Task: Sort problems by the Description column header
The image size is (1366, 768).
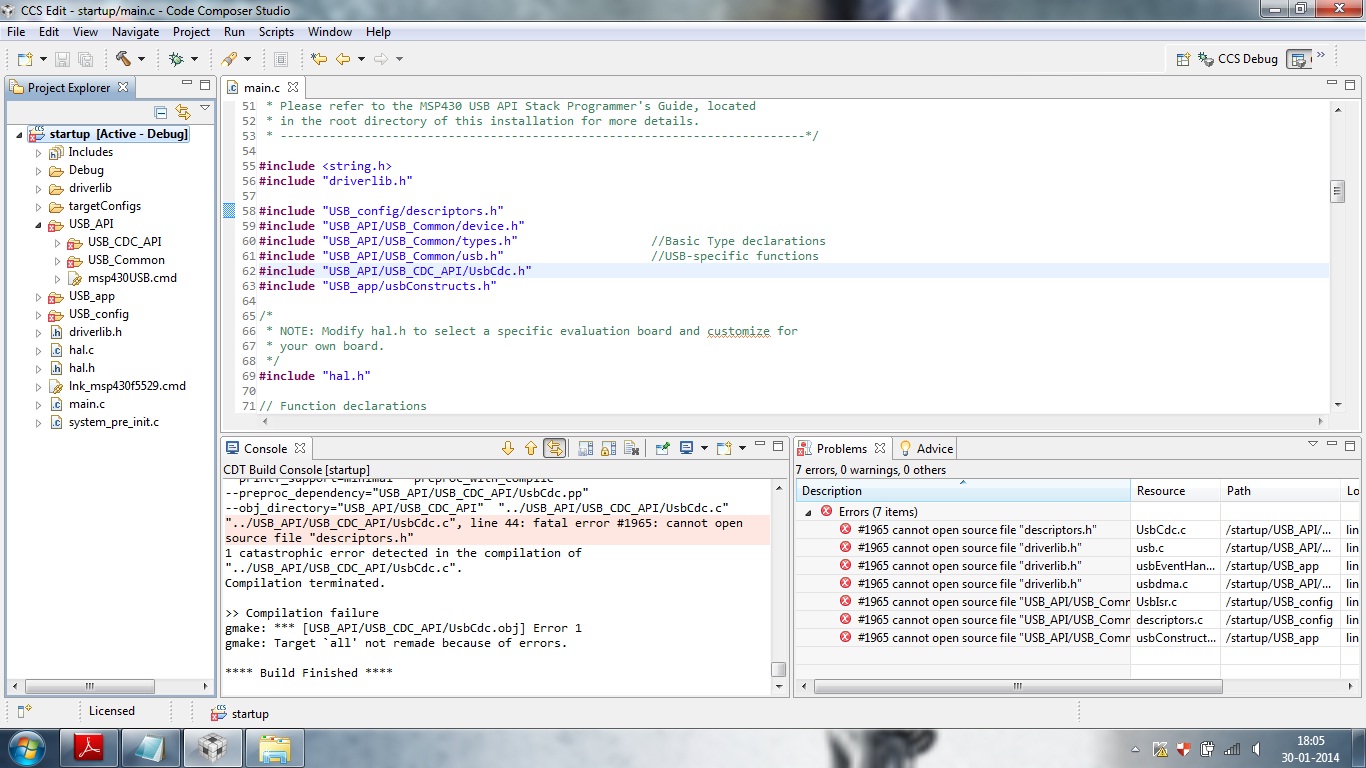Action: point(964,491)
